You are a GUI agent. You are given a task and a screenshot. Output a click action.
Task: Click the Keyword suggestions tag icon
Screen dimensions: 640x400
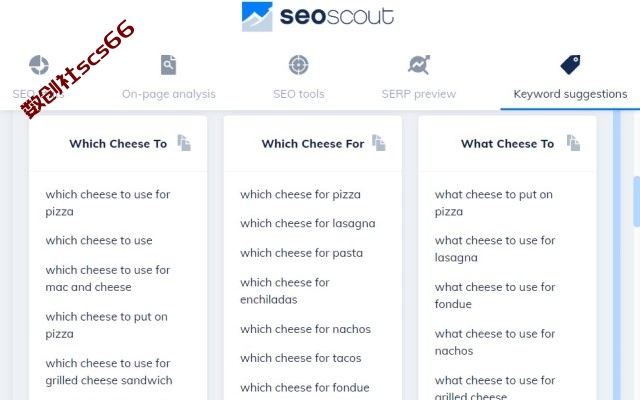tap(570, 65)
